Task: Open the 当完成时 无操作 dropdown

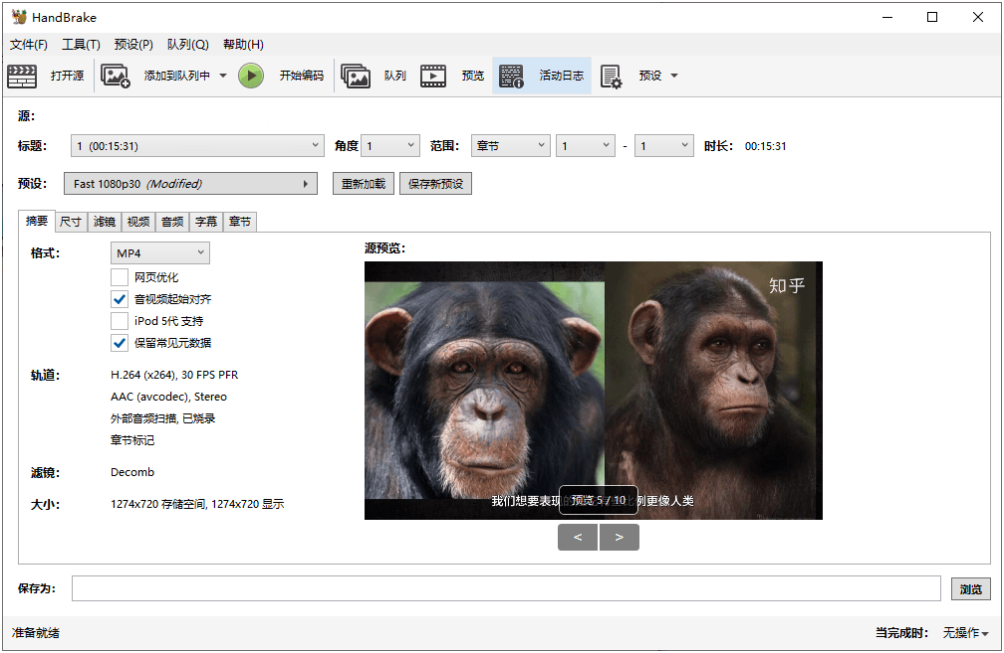Action: pyautogui.click(x=966, y=633)
